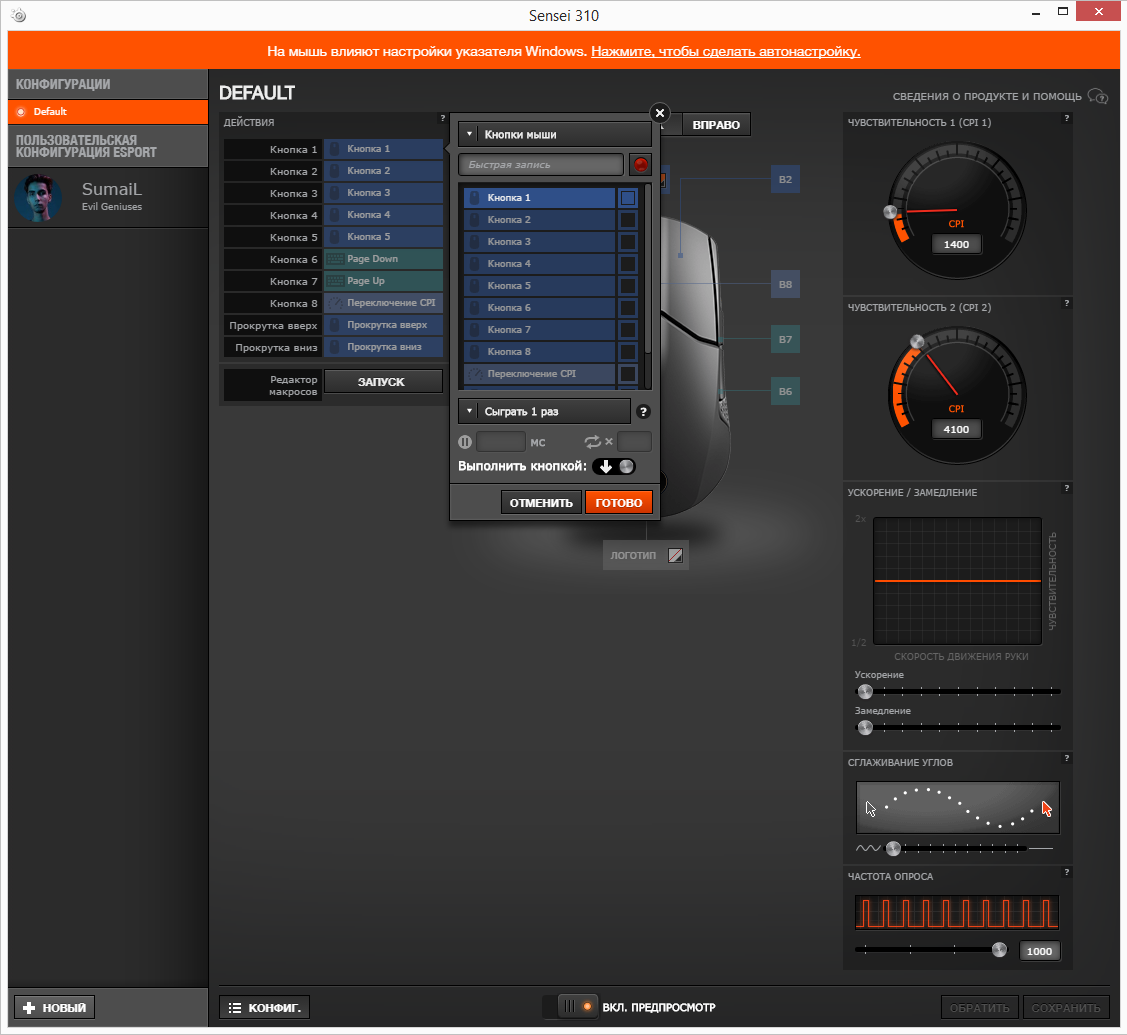Click polling rate slider handle near 1000
The image size is (1127, 1035).
pyautogui.click(x=999, y=949)
